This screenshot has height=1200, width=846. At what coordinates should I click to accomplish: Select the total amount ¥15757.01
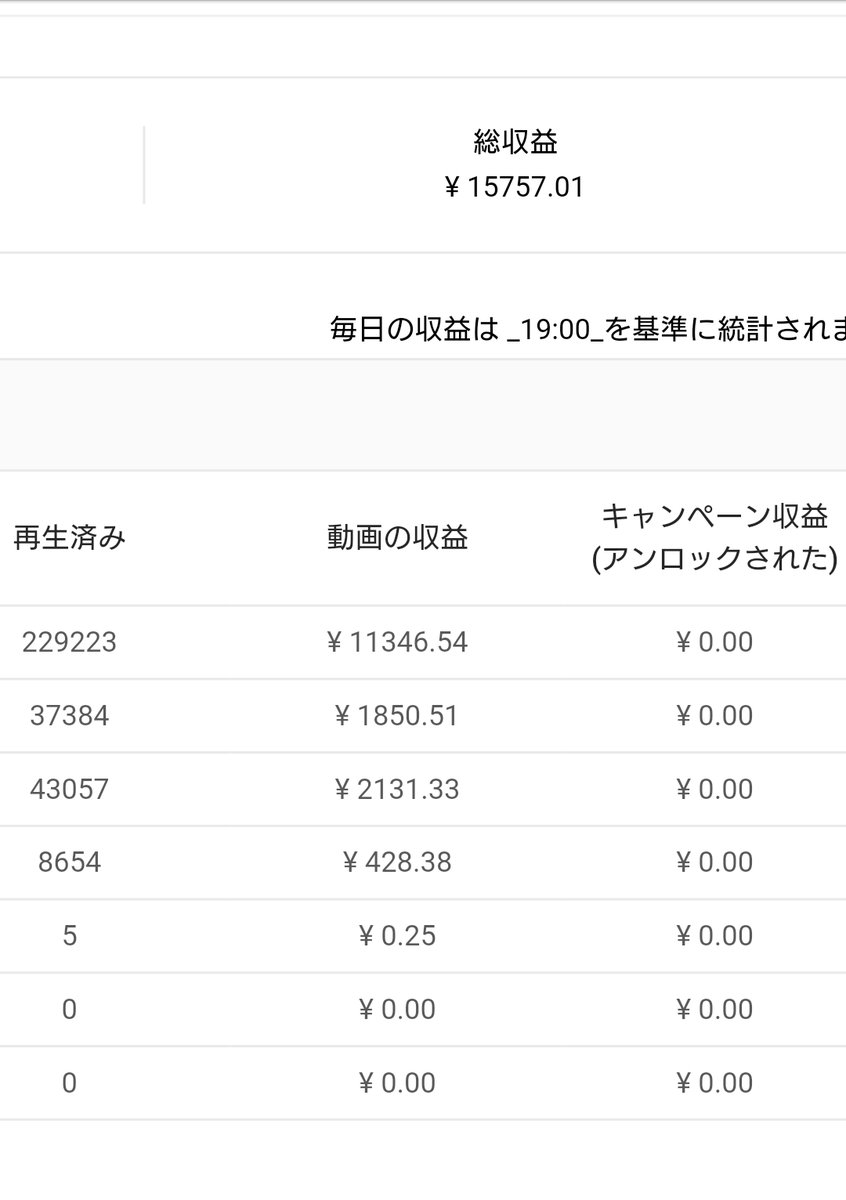[x=514, y=187]
